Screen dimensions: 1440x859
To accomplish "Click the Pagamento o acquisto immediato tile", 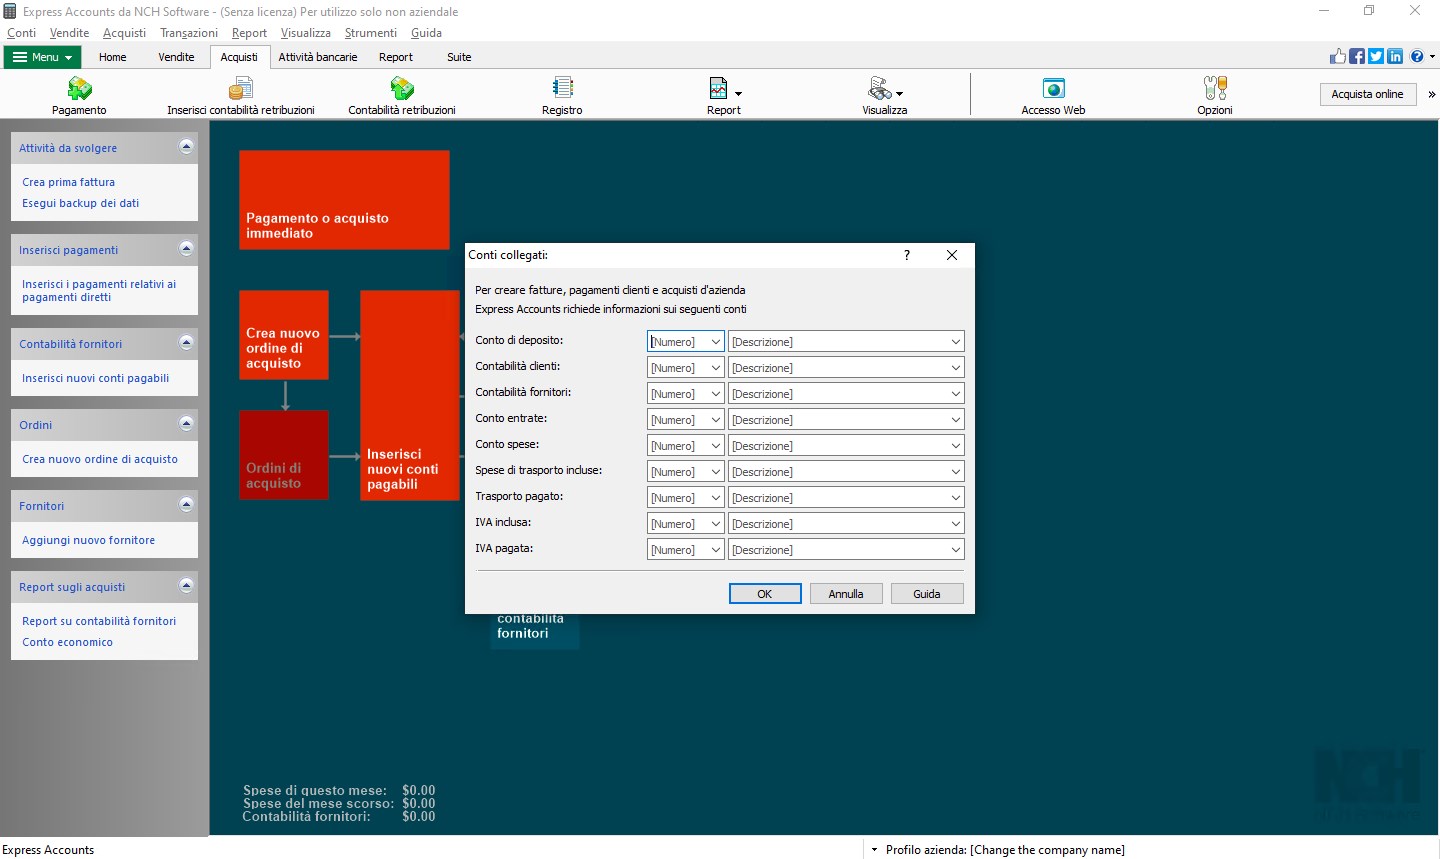I will (x=344, y=200).
